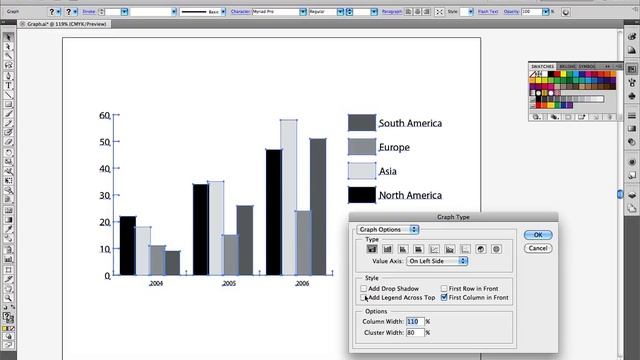Enable Add Legend Across Top checkbox
The width and height of the screenshot is (640, 360).
tap(363, 298)
